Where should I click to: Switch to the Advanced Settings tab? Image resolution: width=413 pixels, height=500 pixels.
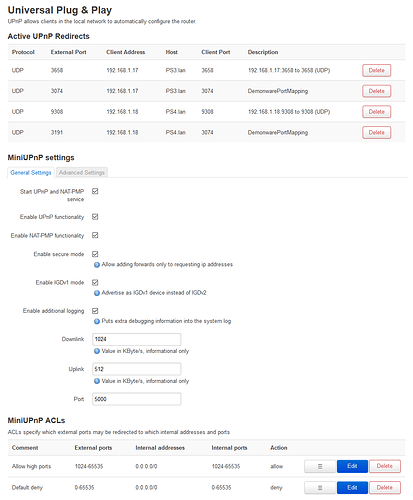(x=82, y=173)
